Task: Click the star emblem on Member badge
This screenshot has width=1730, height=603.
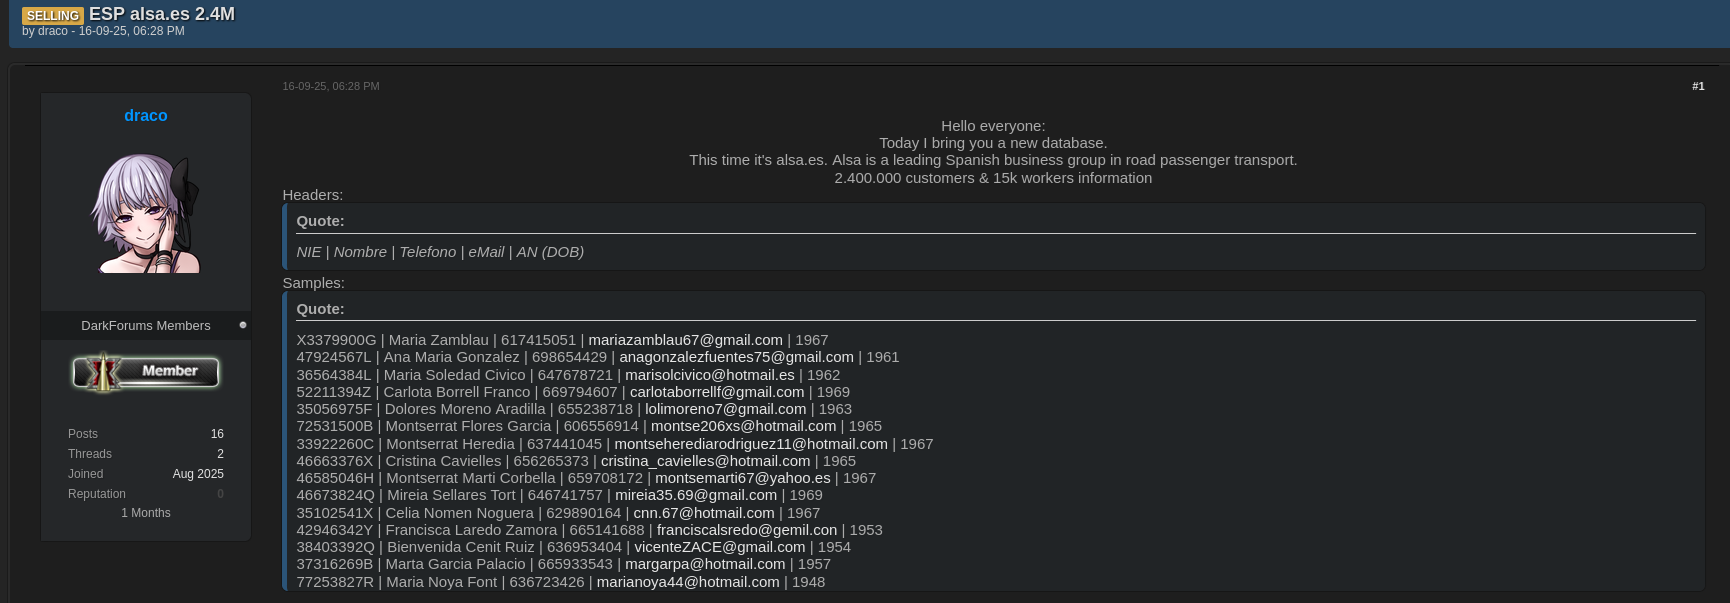Action: coord(101,372)
